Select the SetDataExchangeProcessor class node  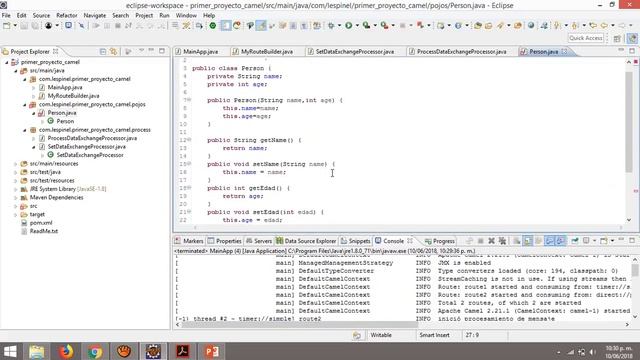(90, 155)
